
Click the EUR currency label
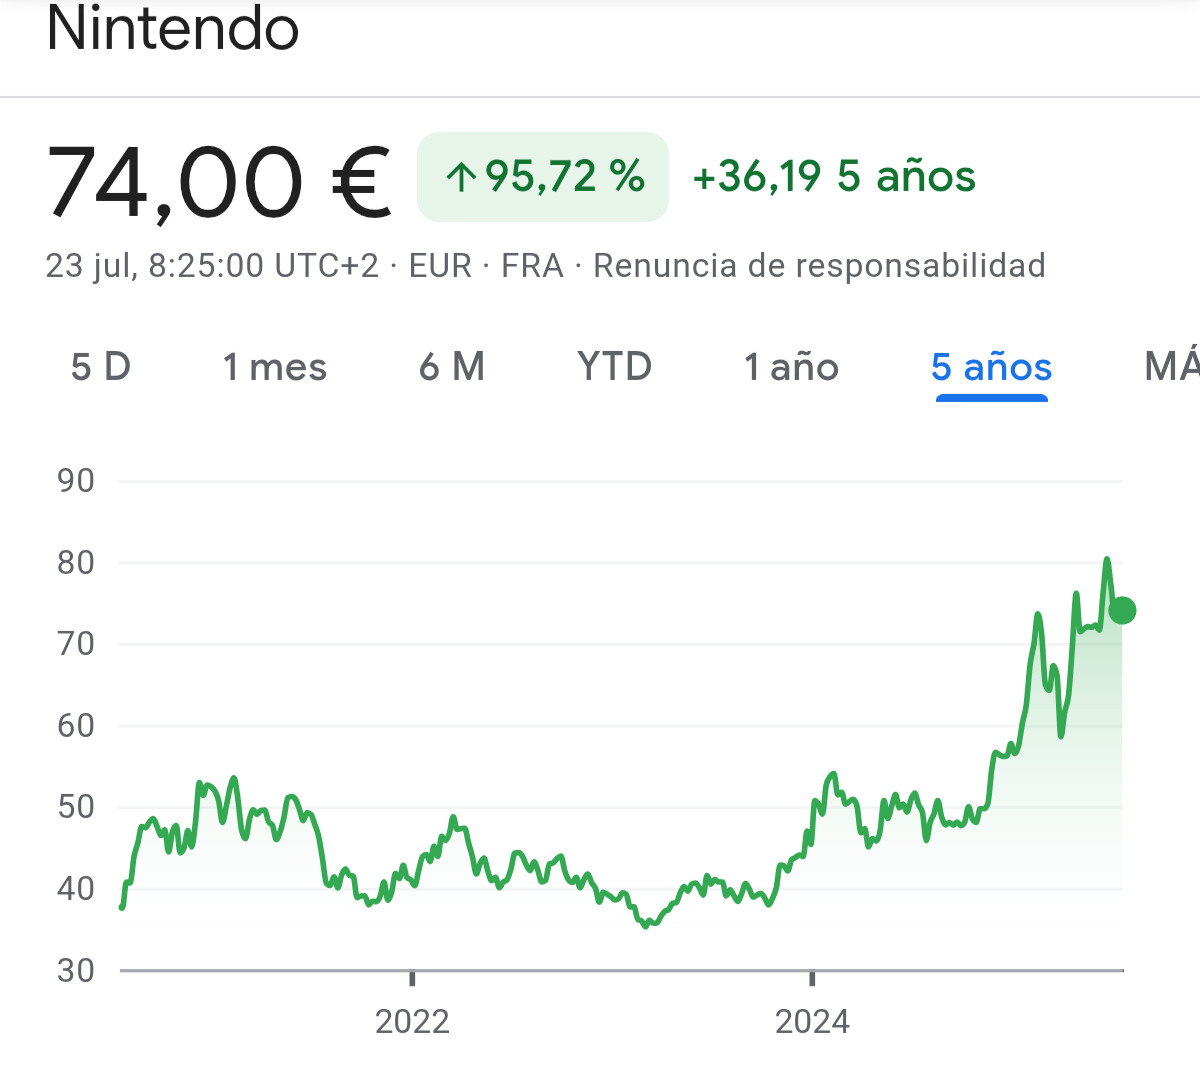[440, 266]
